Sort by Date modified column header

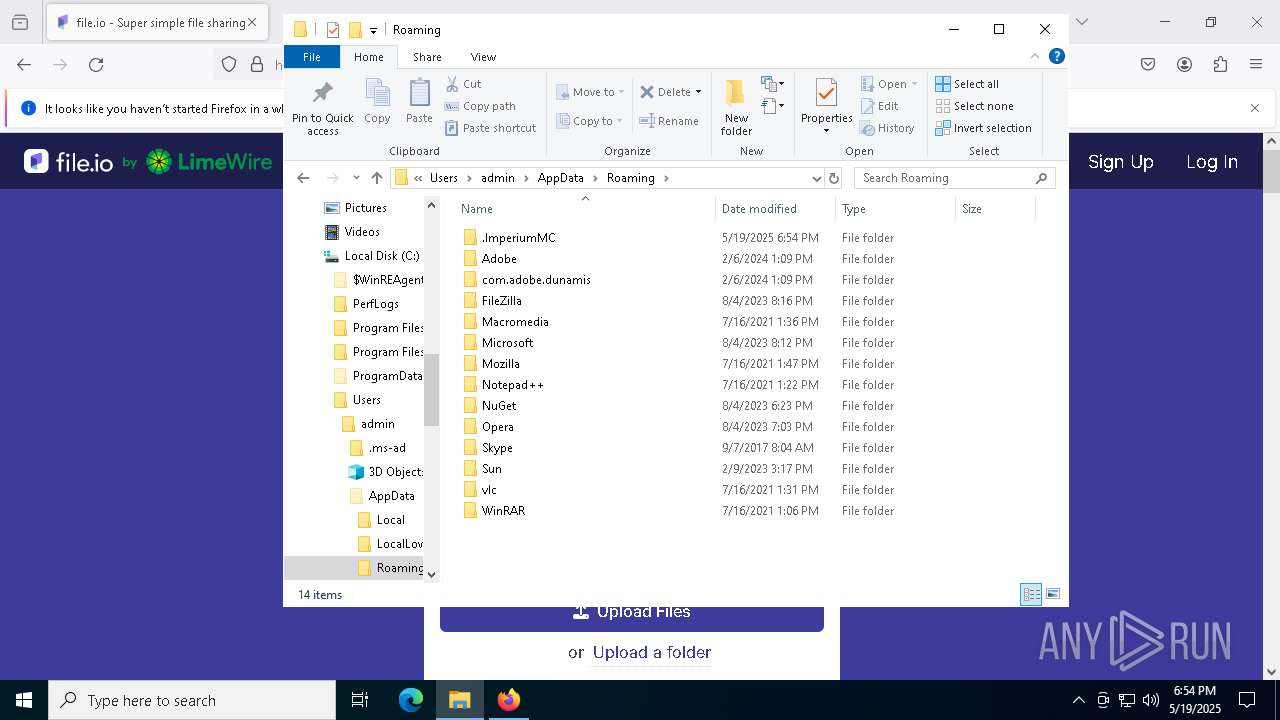click(759, 209)
